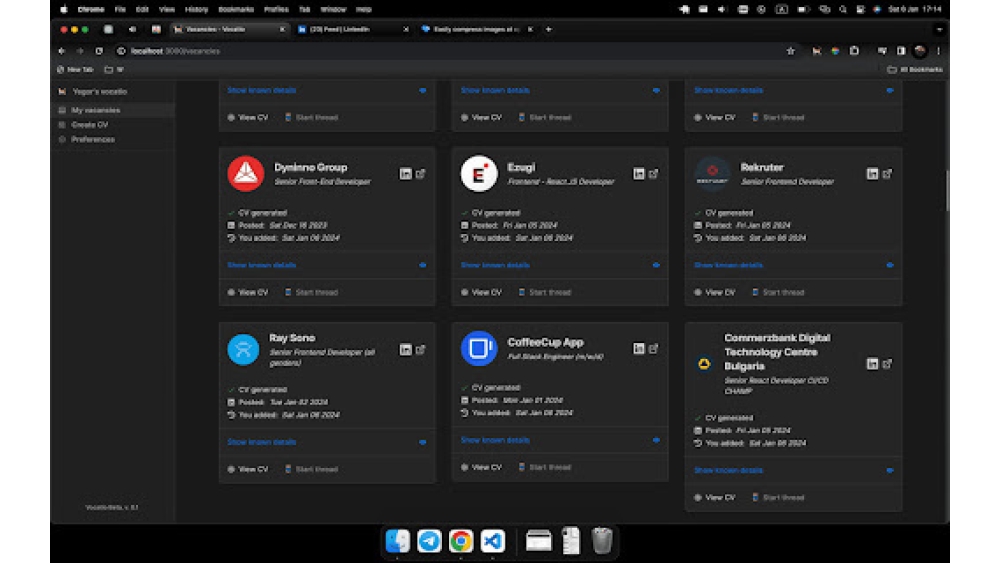Open external link icon on Dyninno Group card
This screenshot has width=1000, height=563.
(x=421, y=173)
